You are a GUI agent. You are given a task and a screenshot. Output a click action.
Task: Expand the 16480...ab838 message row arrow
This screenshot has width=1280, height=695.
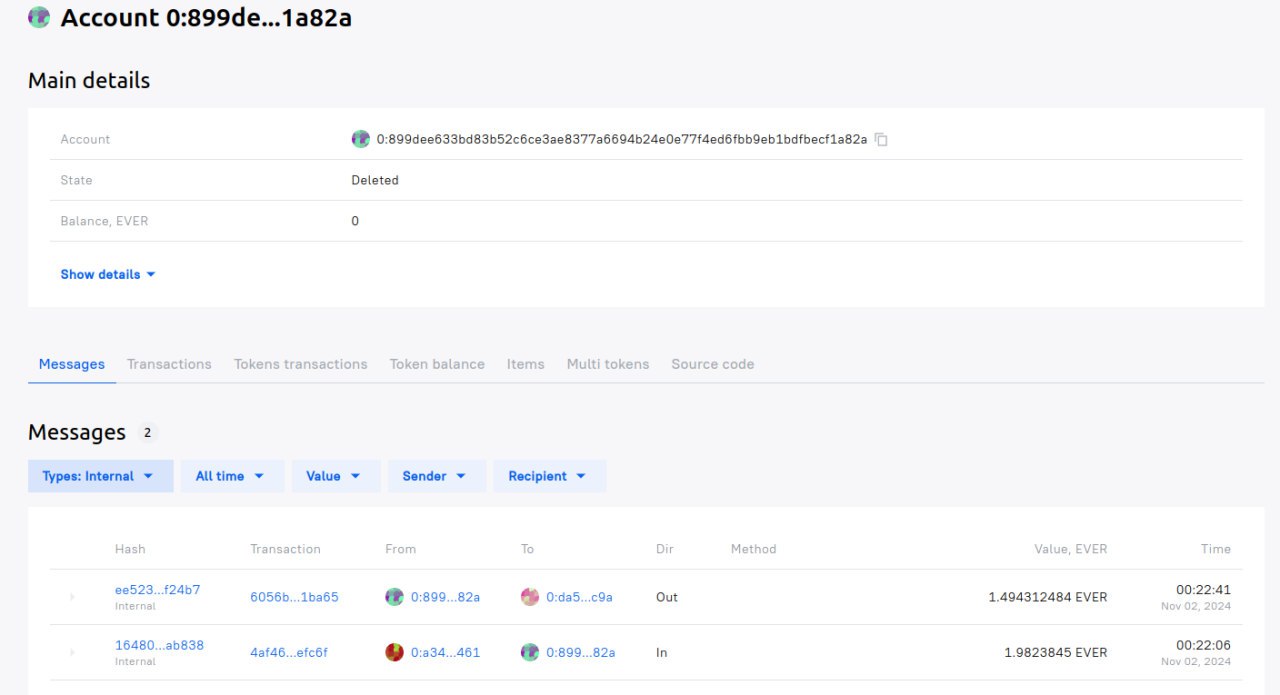coord(72,652)
